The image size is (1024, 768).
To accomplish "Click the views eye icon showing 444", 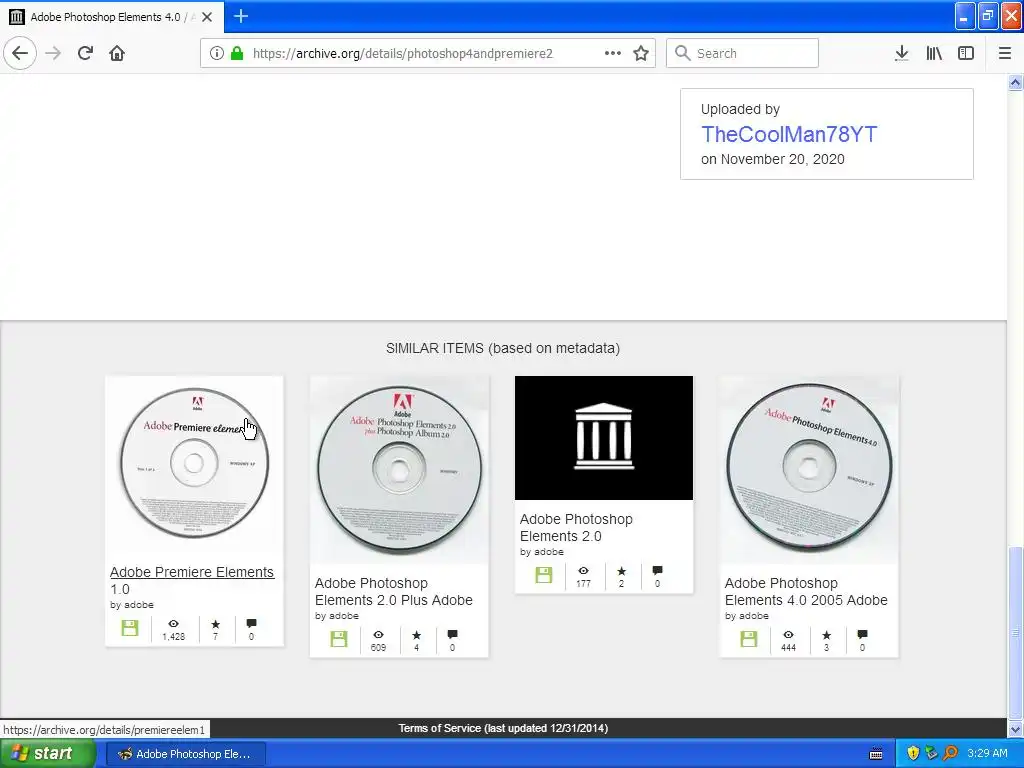I will [x=788, y=634].
